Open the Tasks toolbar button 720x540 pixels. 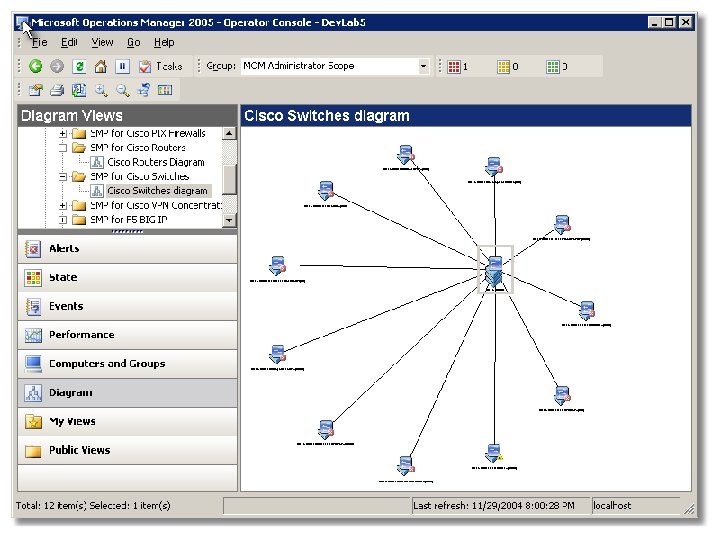160,66
